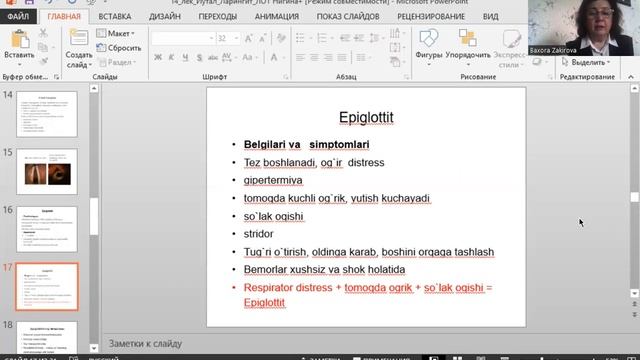Viewport: 640px width, 360px height.
Task: Switch to the ВСТАВКА ribbon tab
Action: (x=115, y=17)
